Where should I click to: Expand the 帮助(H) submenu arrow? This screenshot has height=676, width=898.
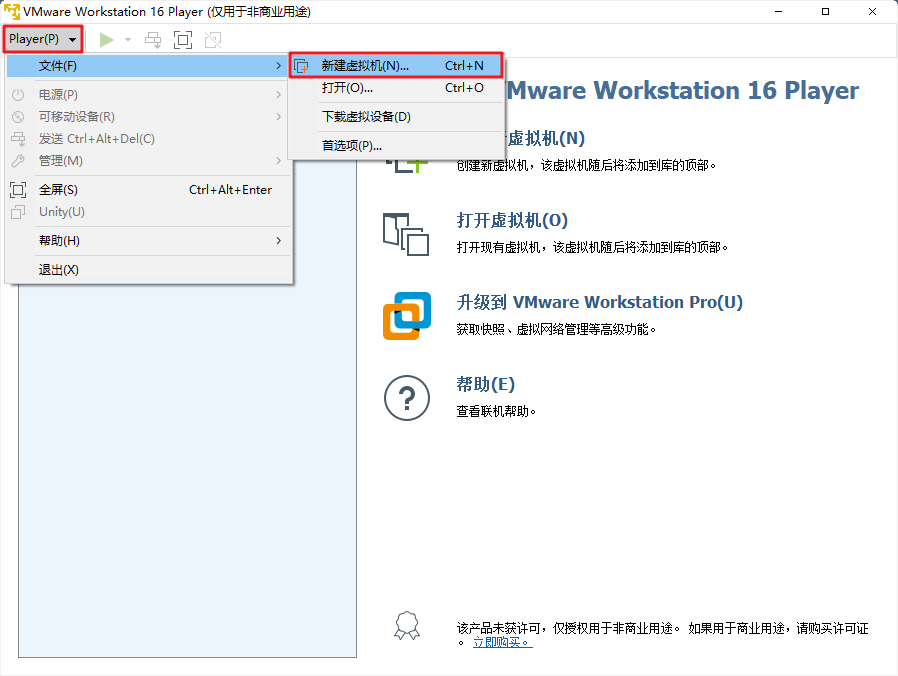pos(278,241)
